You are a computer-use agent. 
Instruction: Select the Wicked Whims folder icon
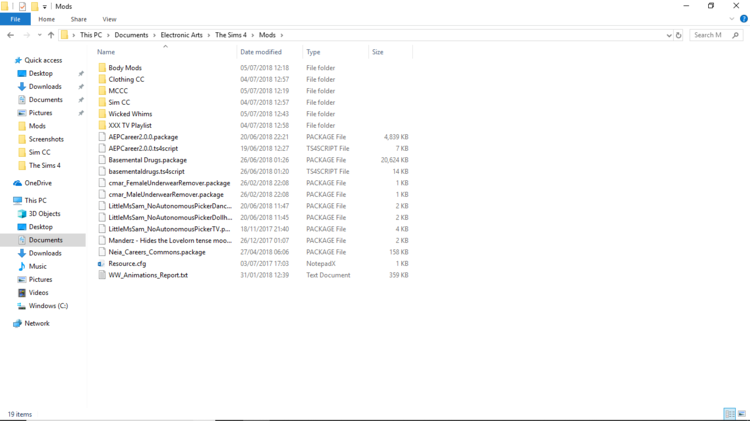pos(102,114)
